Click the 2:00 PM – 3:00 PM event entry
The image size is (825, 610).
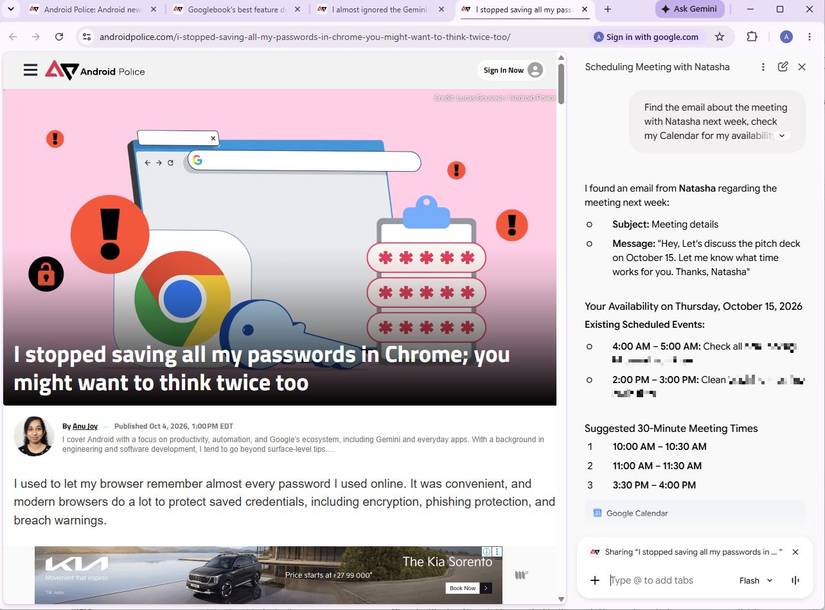708,386
